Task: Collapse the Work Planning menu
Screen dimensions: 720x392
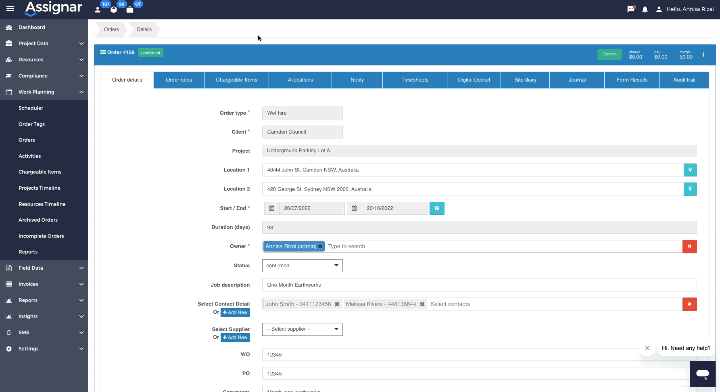Action: click(81, 92)
